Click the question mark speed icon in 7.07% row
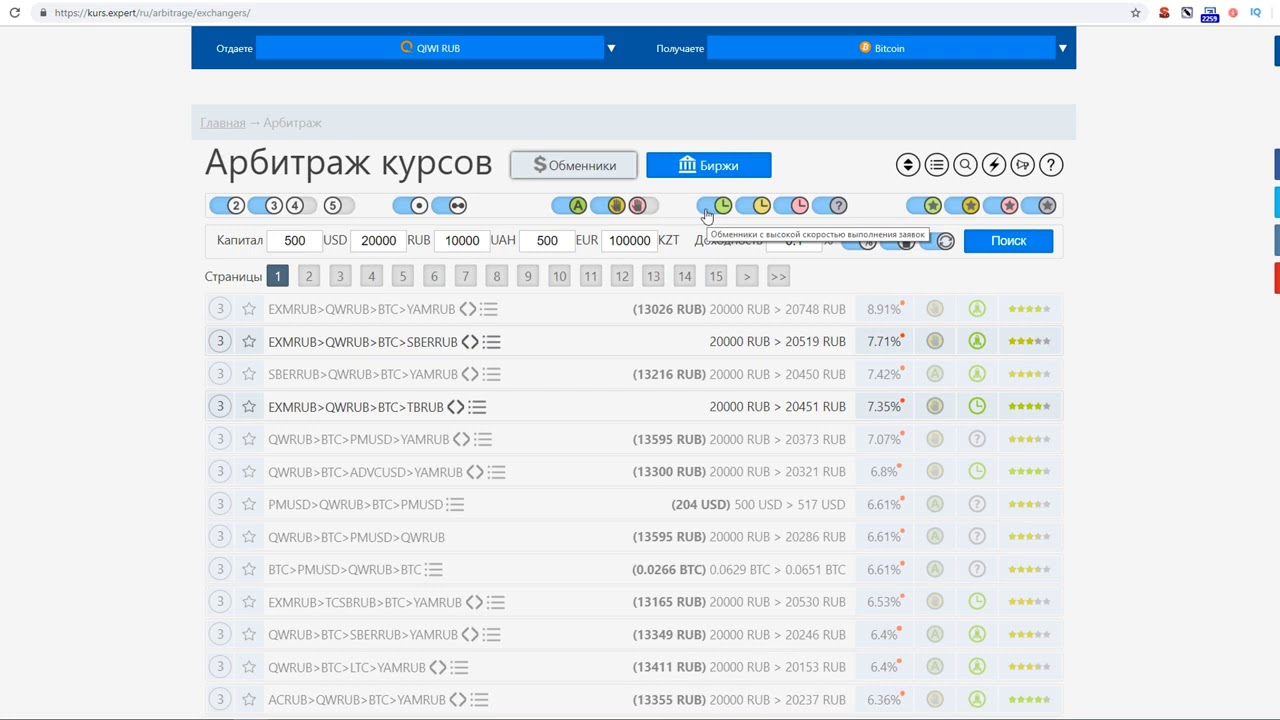The image size is (1280, 720). [977, 439]
